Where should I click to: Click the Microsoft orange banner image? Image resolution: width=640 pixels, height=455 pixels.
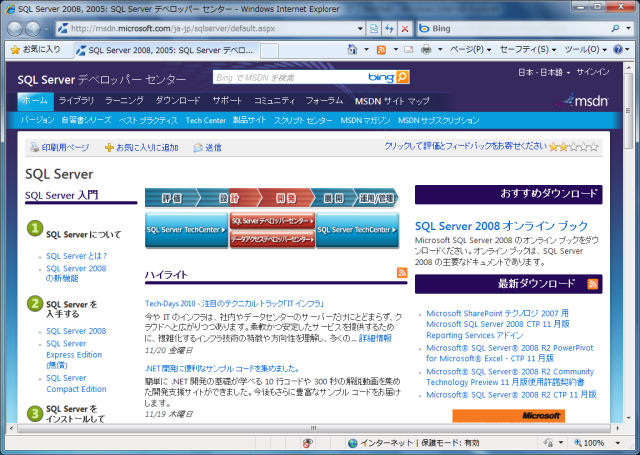(x=509, y=416)
